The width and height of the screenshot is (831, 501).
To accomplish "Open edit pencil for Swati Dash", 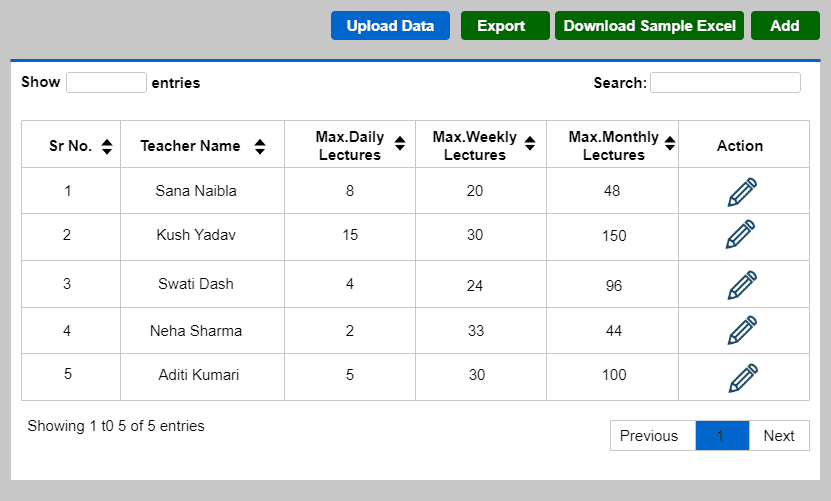I will pos(742,285).
